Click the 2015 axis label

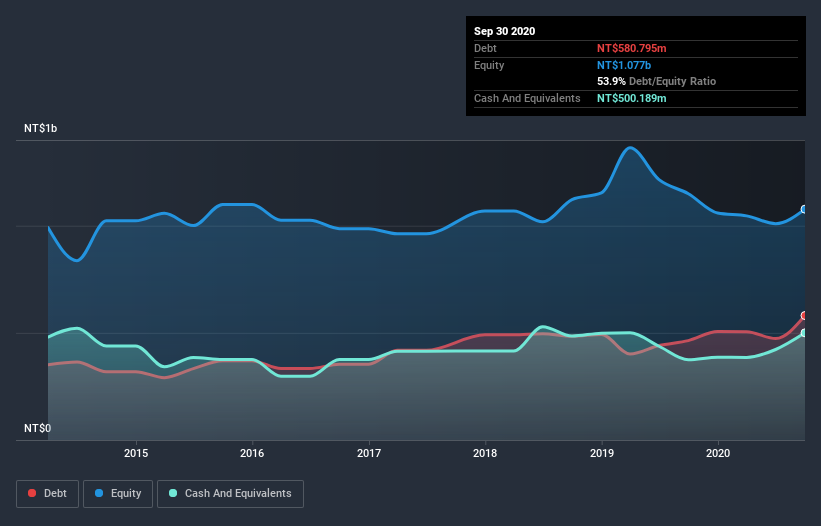[x=136, y=453]
